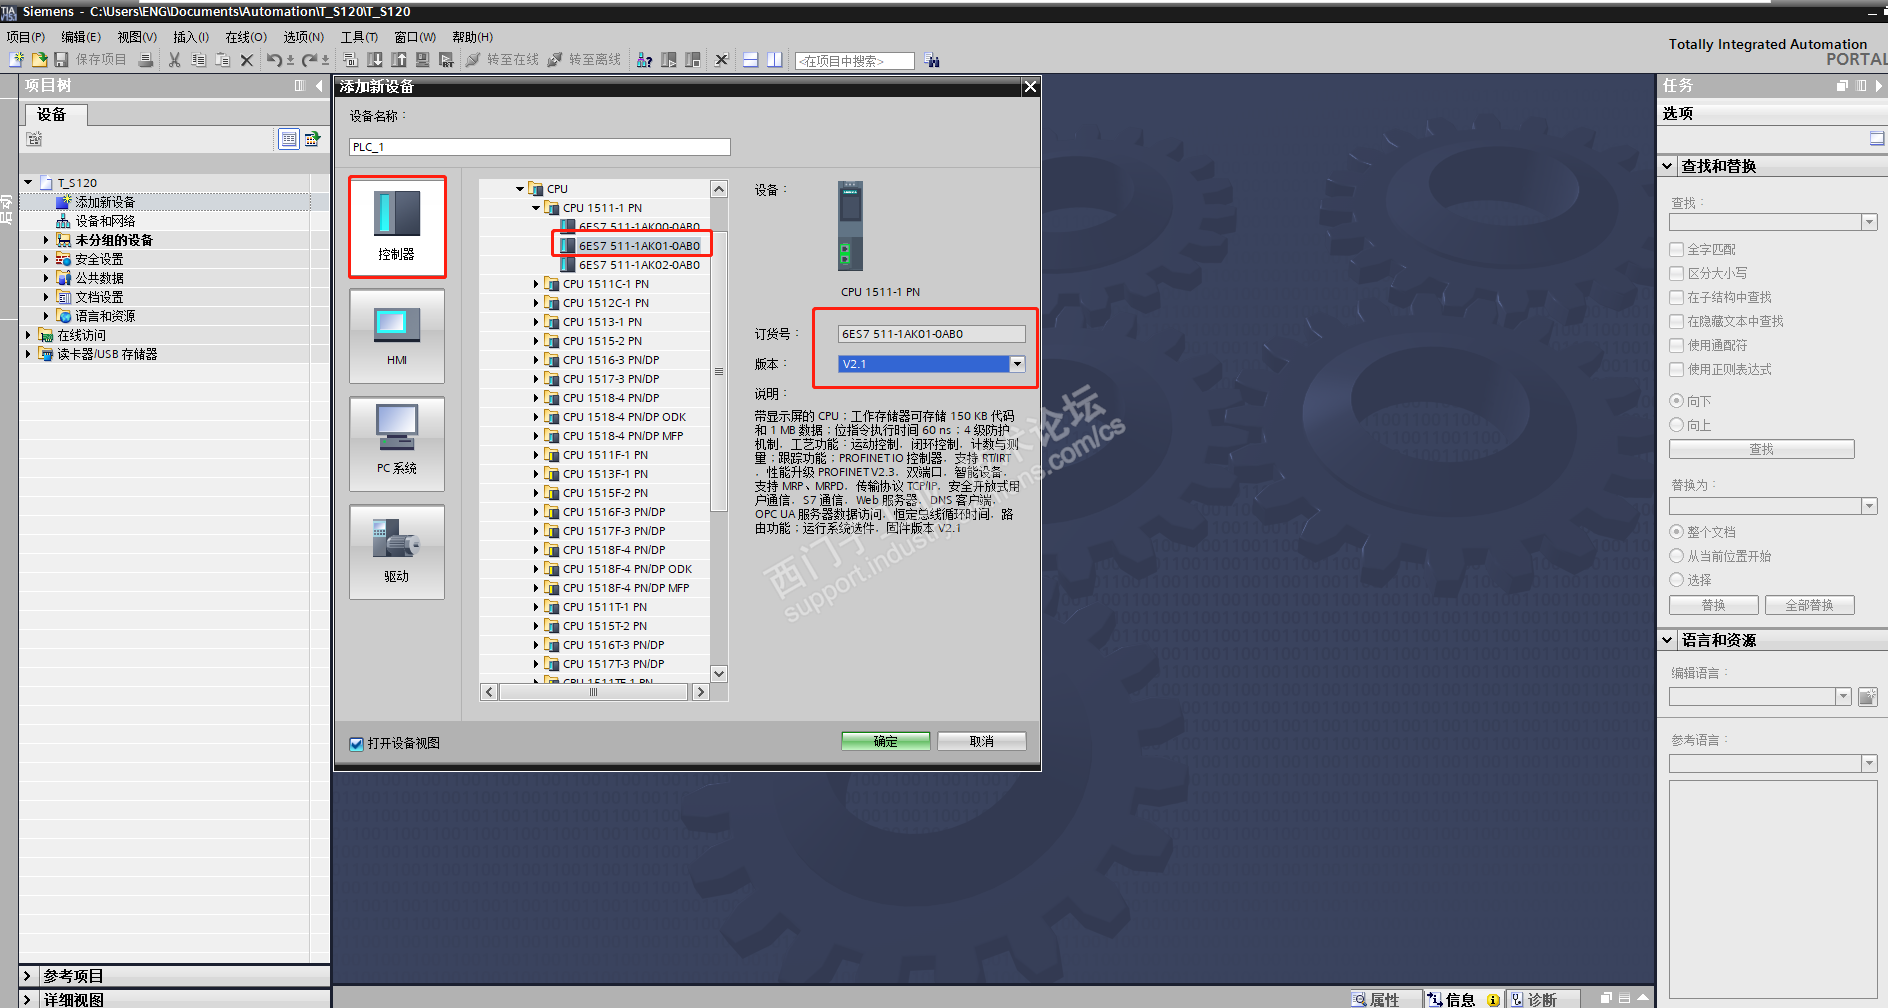Screen dimensions: 1888x1008
Task: Click the CPU 1511-1 PN device image
Action: tap(850, 226)
